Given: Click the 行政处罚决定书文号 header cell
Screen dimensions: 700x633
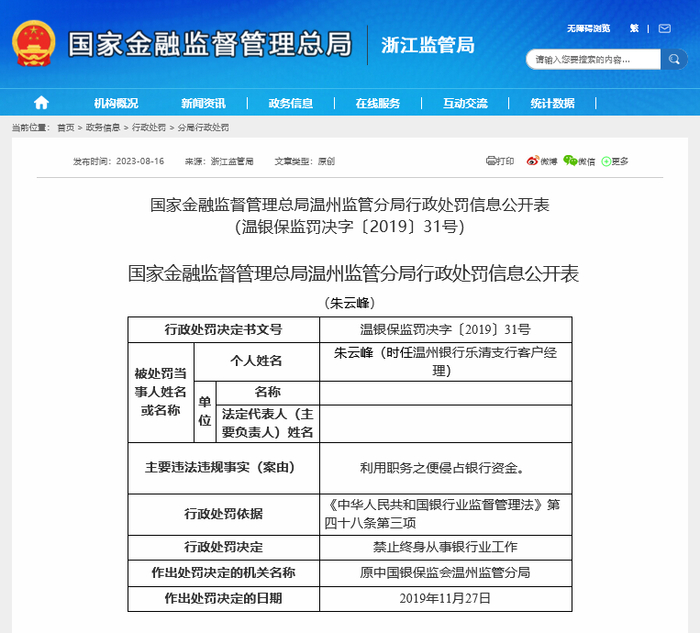Looking at the screenshot, I should (224, 329).
